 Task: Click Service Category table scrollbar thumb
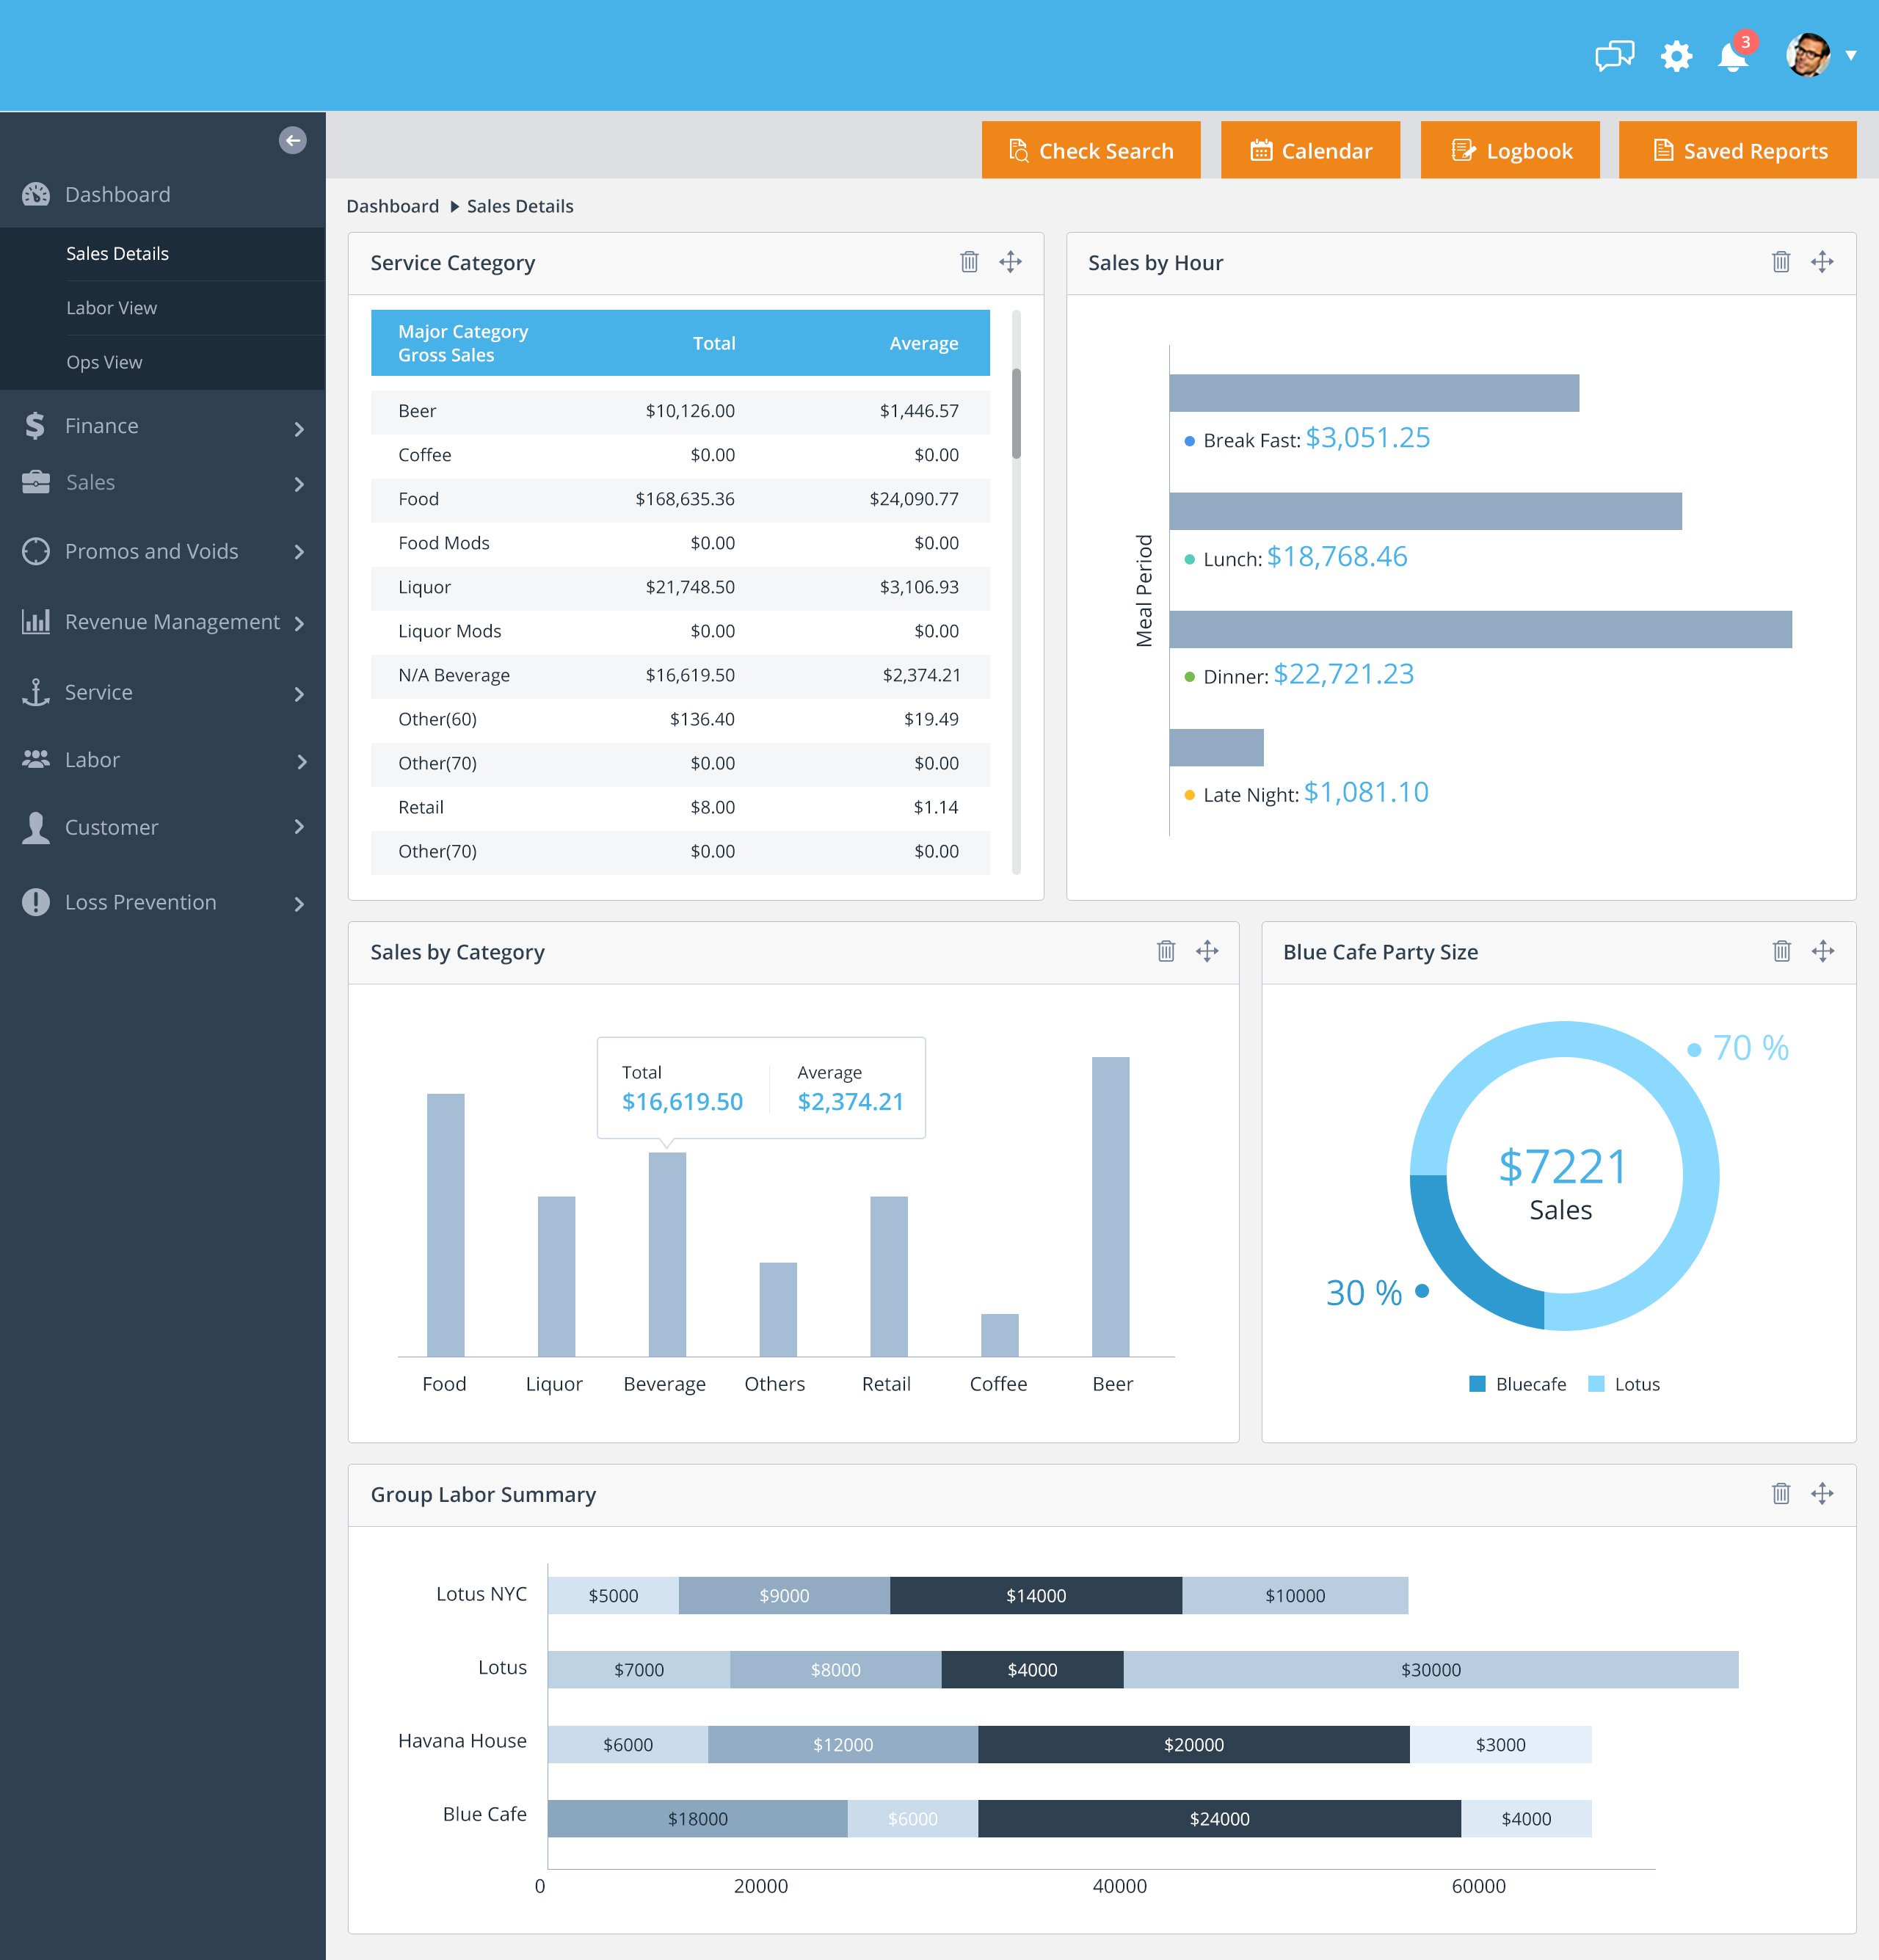1016,413
